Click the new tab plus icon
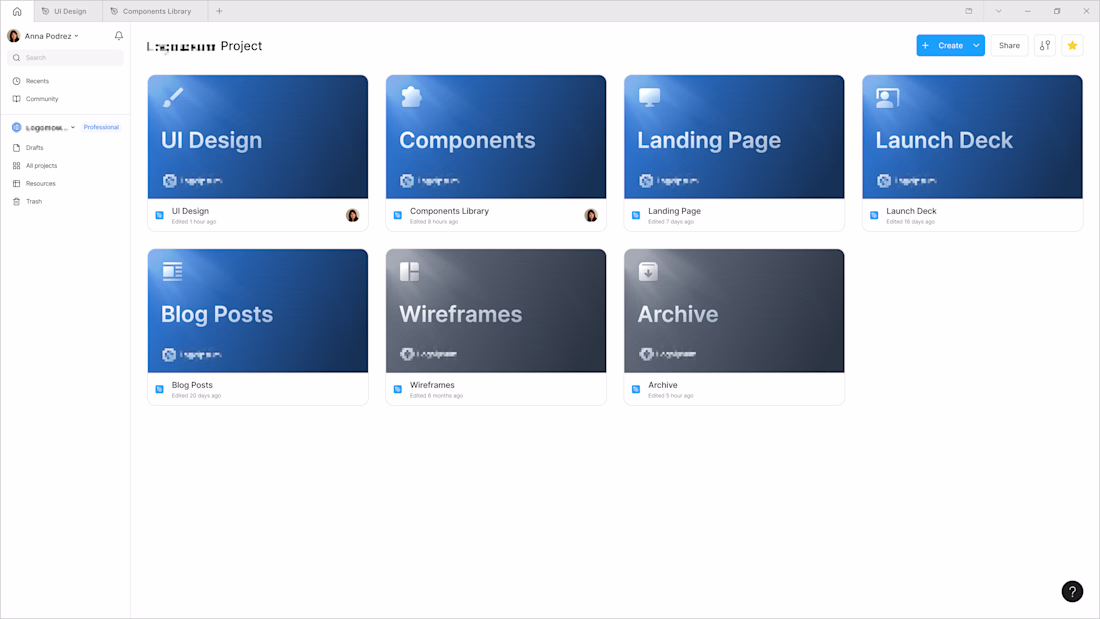 pos(220,11)
